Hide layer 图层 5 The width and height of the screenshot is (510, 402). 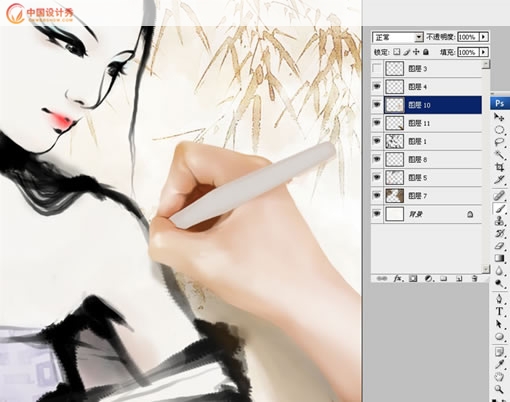click(377, 177)
